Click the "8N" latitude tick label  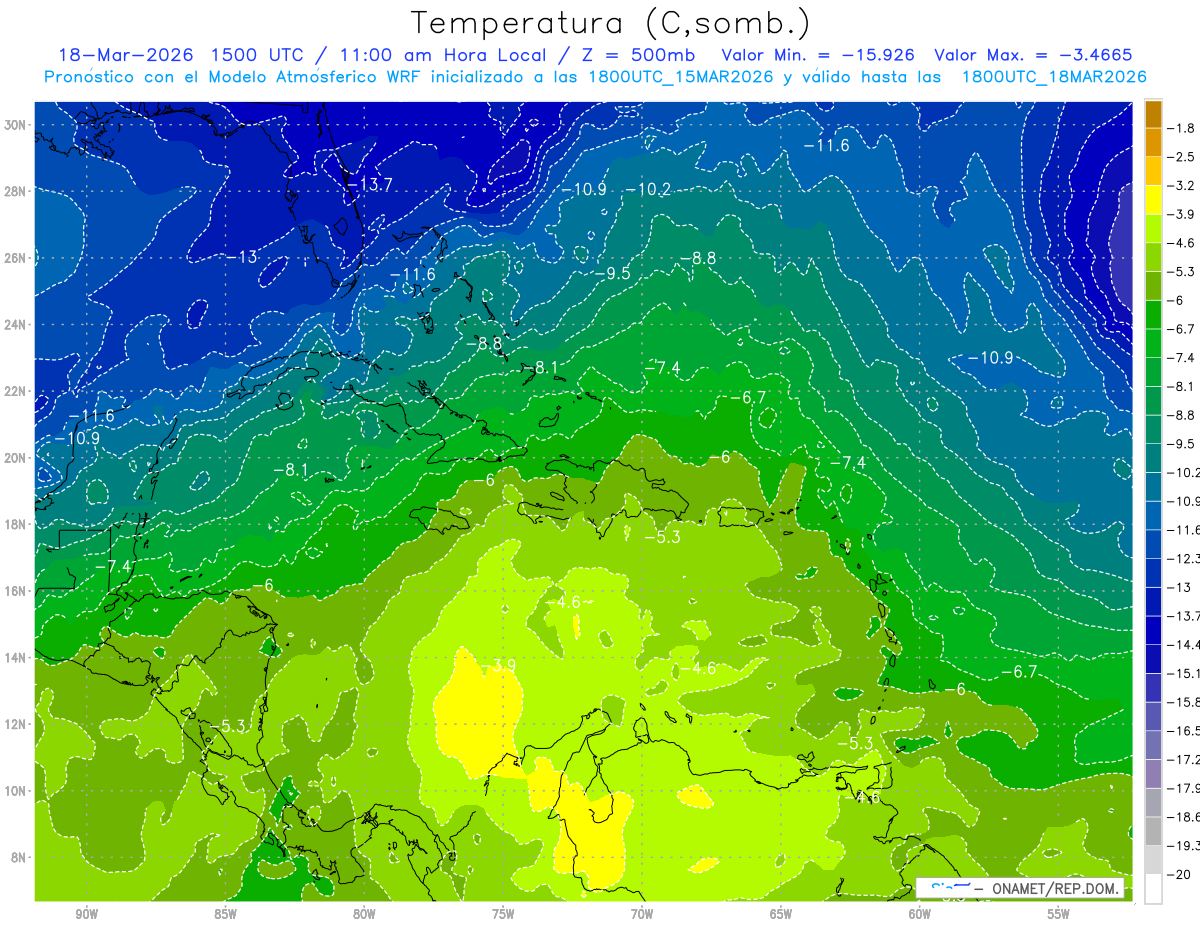[19, 857]
